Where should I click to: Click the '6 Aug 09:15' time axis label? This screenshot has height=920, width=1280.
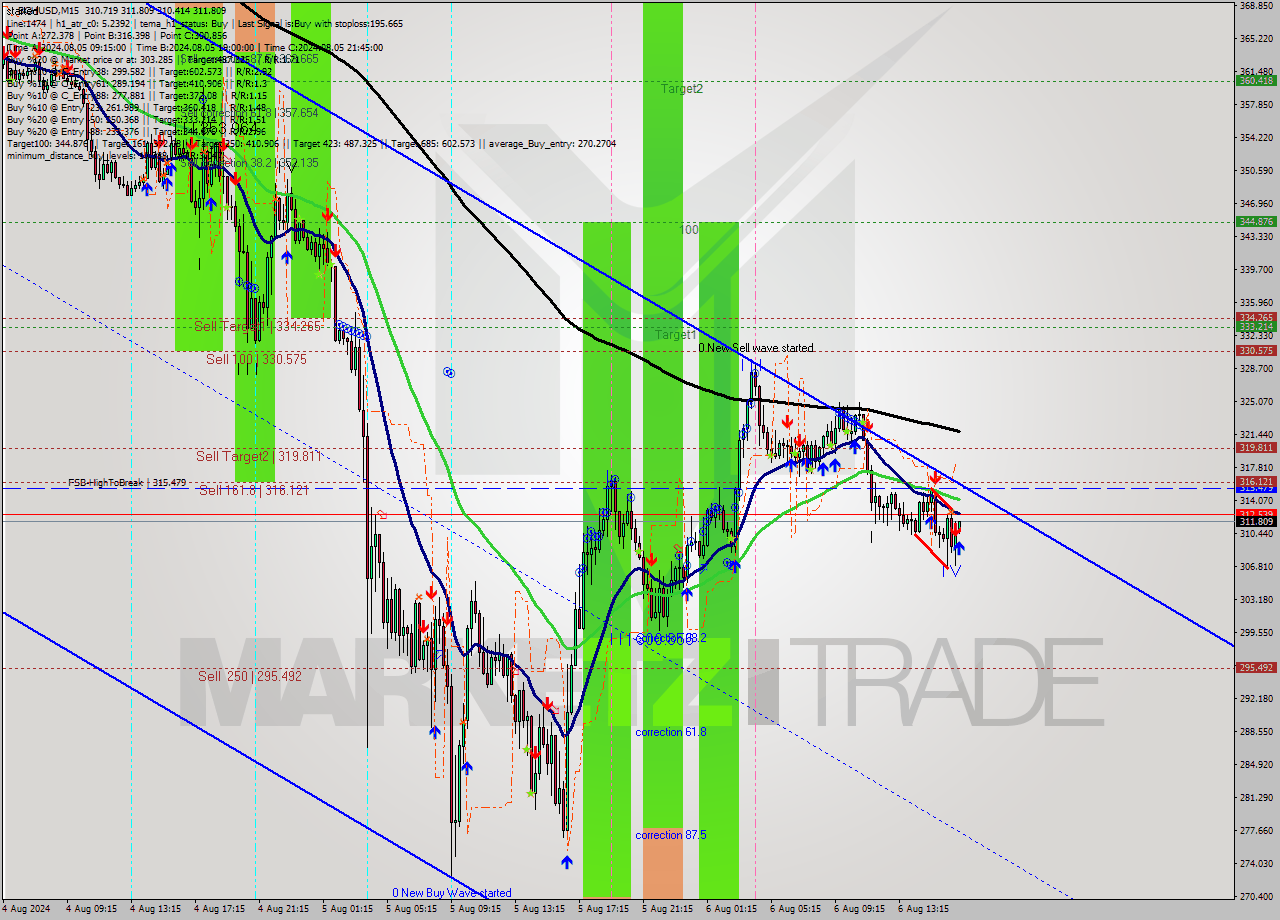pyautogui.click(x=859, y=909)
